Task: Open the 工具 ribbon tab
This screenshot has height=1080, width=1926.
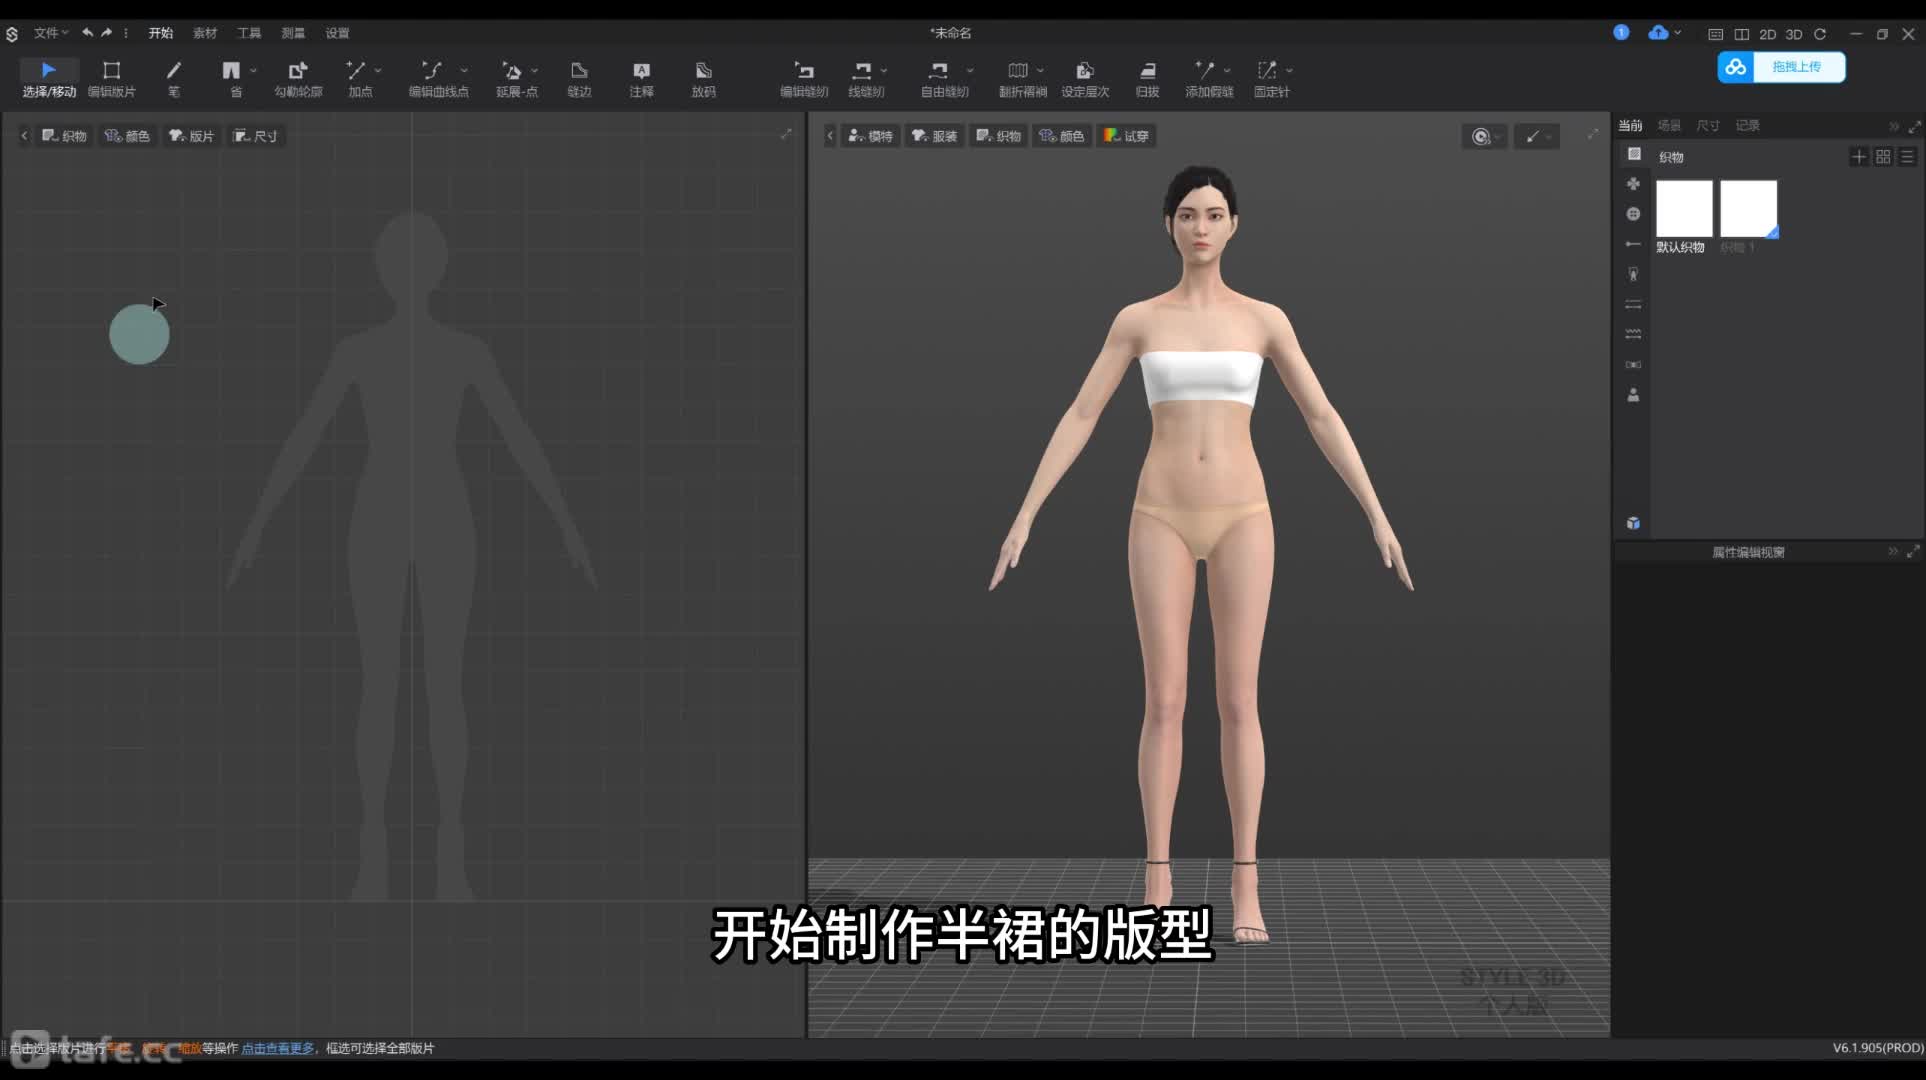Action: (248, 33)
